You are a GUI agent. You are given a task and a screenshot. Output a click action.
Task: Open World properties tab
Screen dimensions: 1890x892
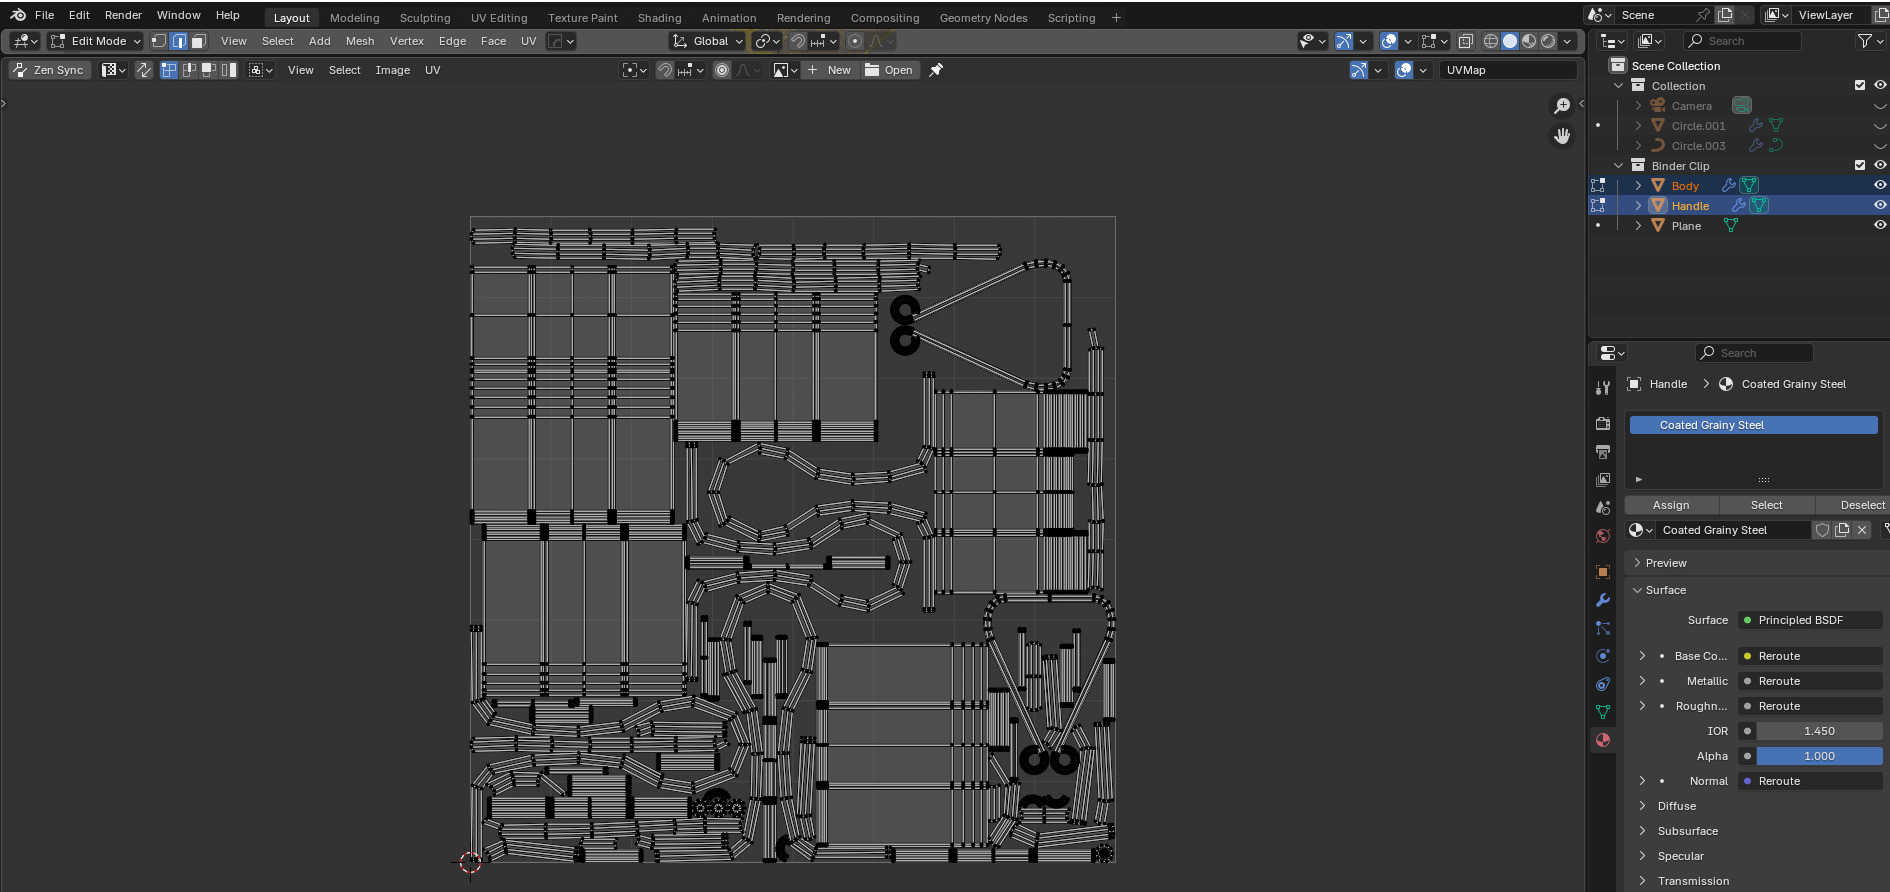pyautogui.click(x=1603, y=536)
